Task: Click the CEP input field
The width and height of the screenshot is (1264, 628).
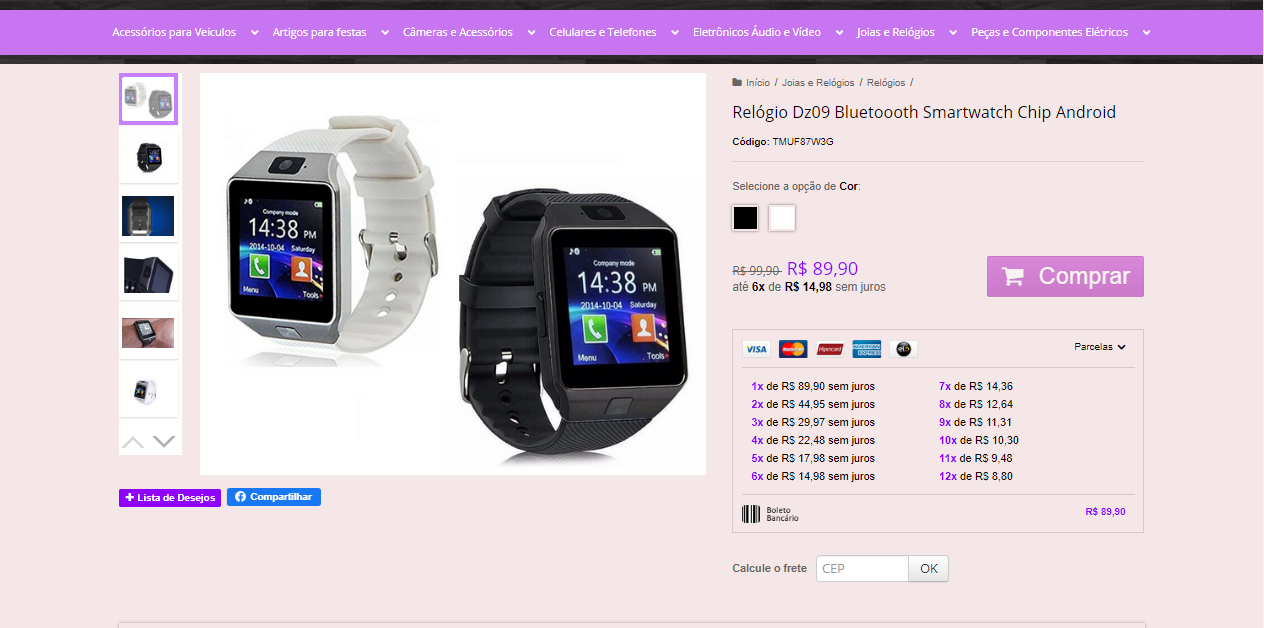Action: [862, 569]
